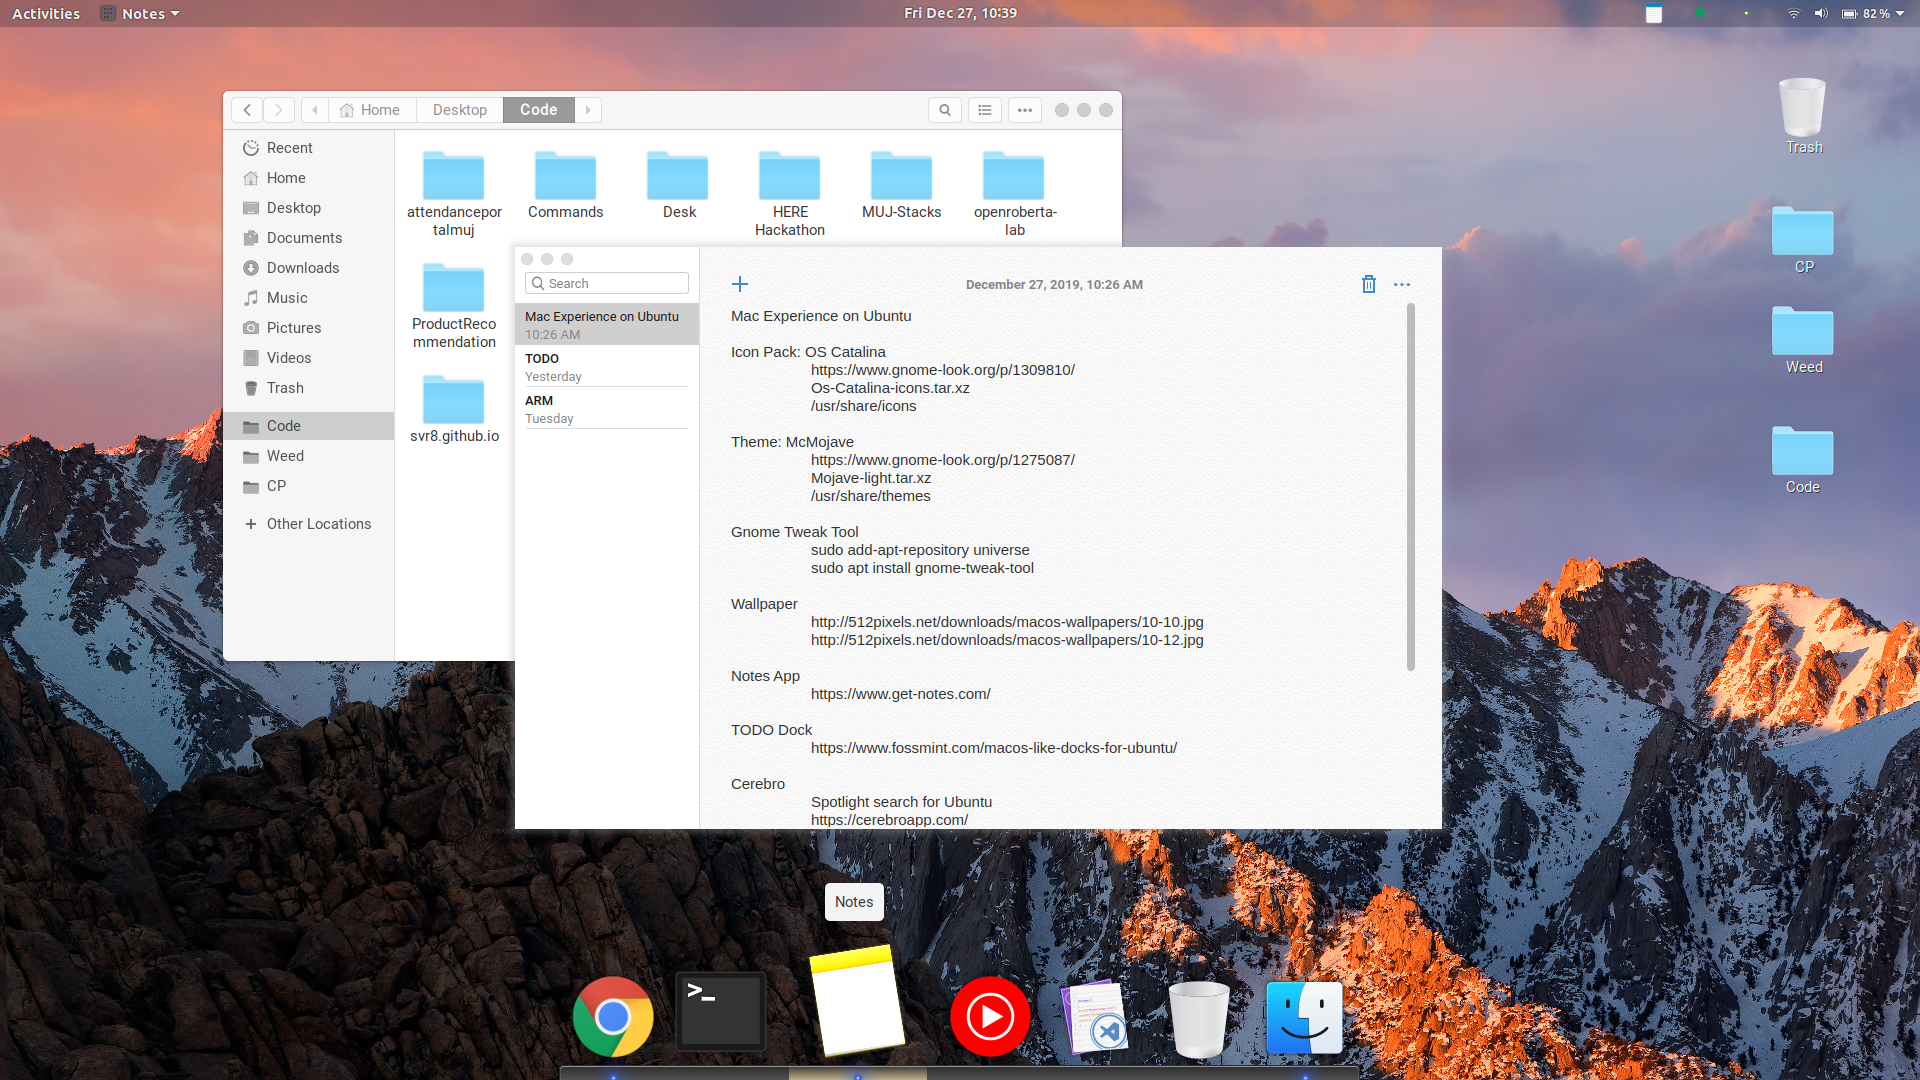Open file manager three-dot menu

[1025, 110]
